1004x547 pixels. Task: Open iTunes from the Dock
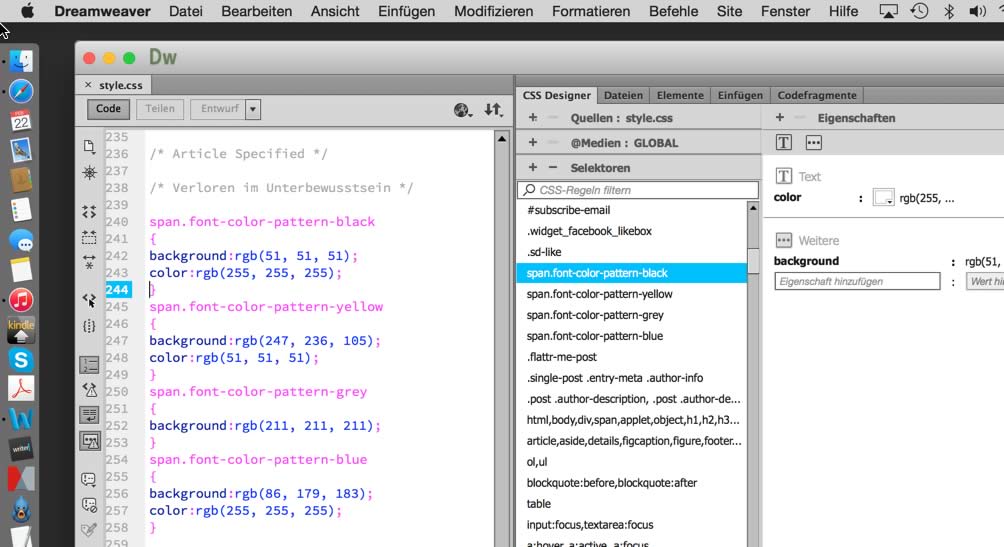tap(21, 300)
